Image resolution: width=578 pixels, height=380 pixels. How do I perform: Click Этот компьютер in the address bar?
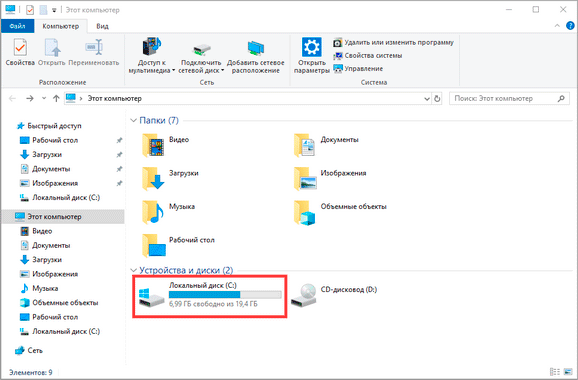114,98
